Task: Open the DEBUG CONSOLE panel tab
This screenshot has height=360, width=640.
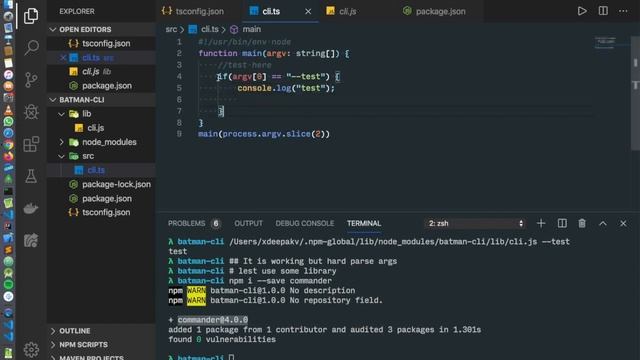Action: (x=304, y=223)
